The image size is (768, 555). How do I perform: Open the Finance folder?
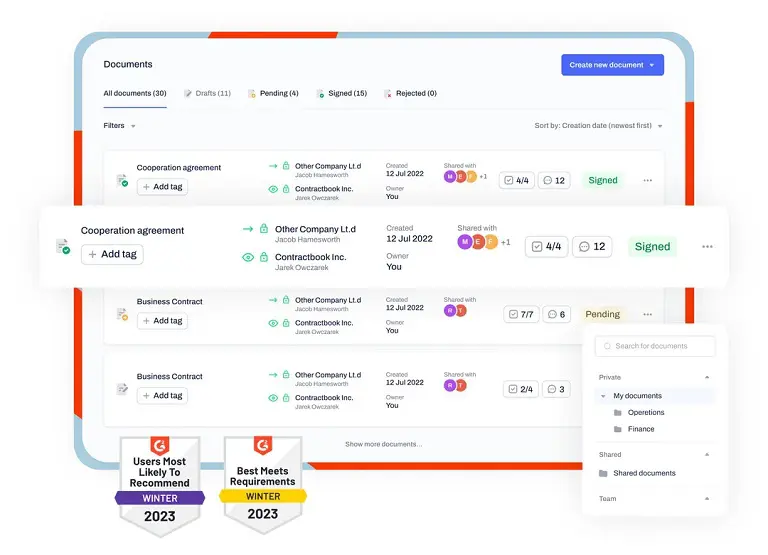(640, 429)
